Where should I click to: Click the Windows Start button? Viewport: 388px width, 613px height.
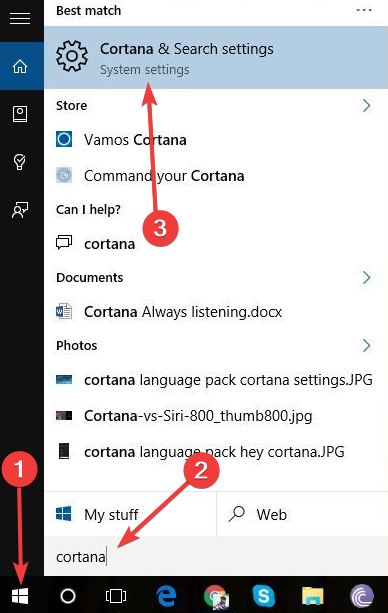click(20, 596)
